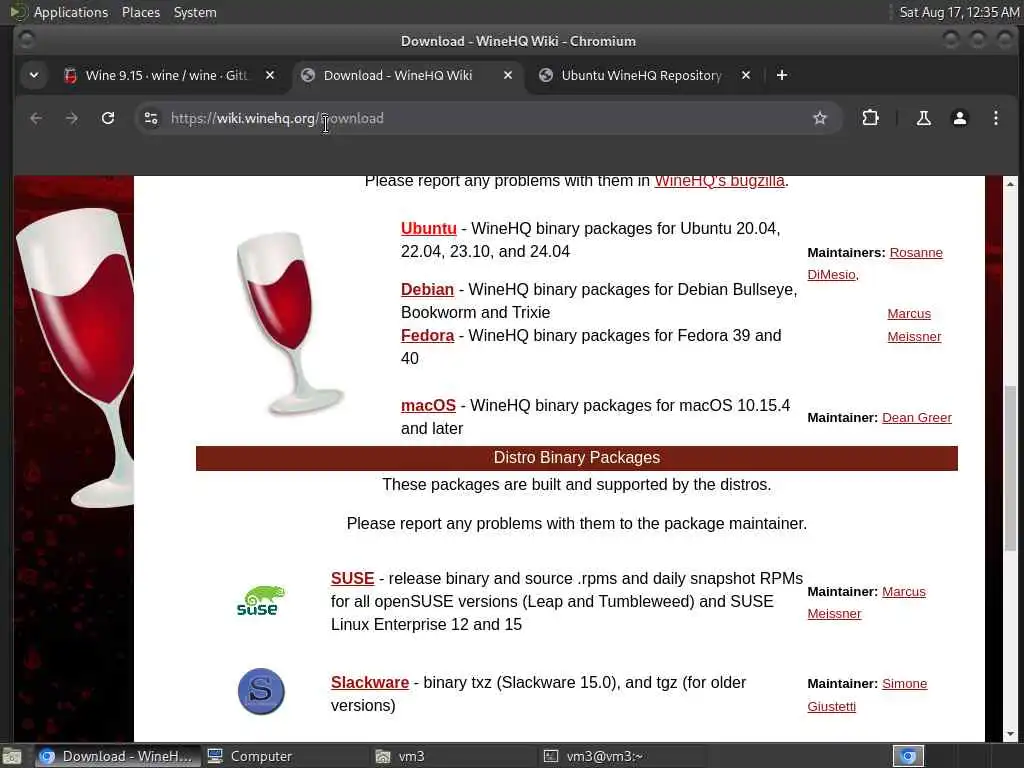Image resolution: width=1024 pixels, height=768 pixels.
Task: Open maintainer Rosanne DiMesio link
Action: pyautogui.click(x=916, y=253)
